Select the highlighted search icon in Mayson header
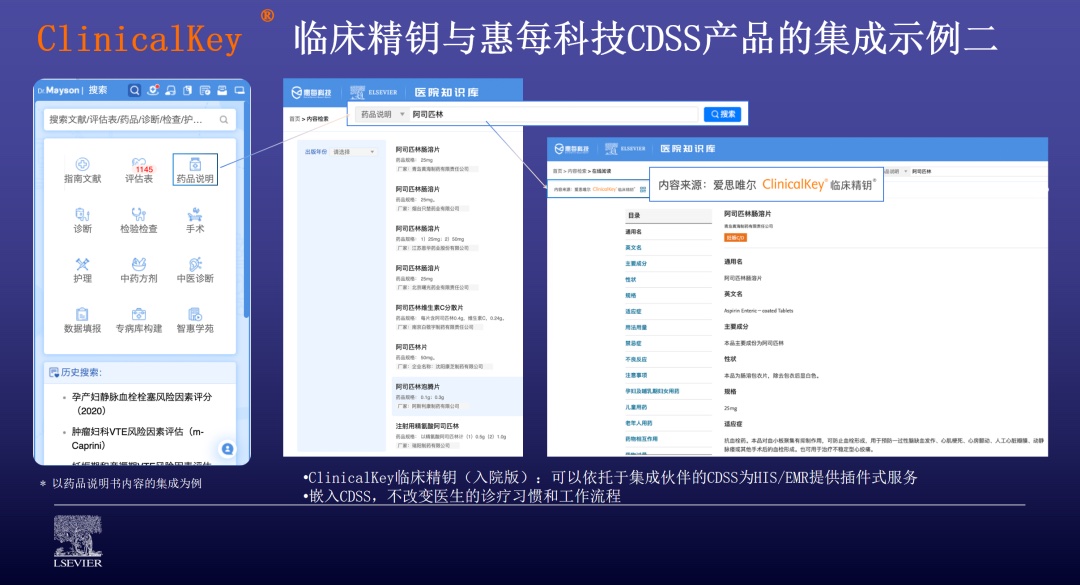The height and width of the screenshot is (585, 1080). pos(135,90)
